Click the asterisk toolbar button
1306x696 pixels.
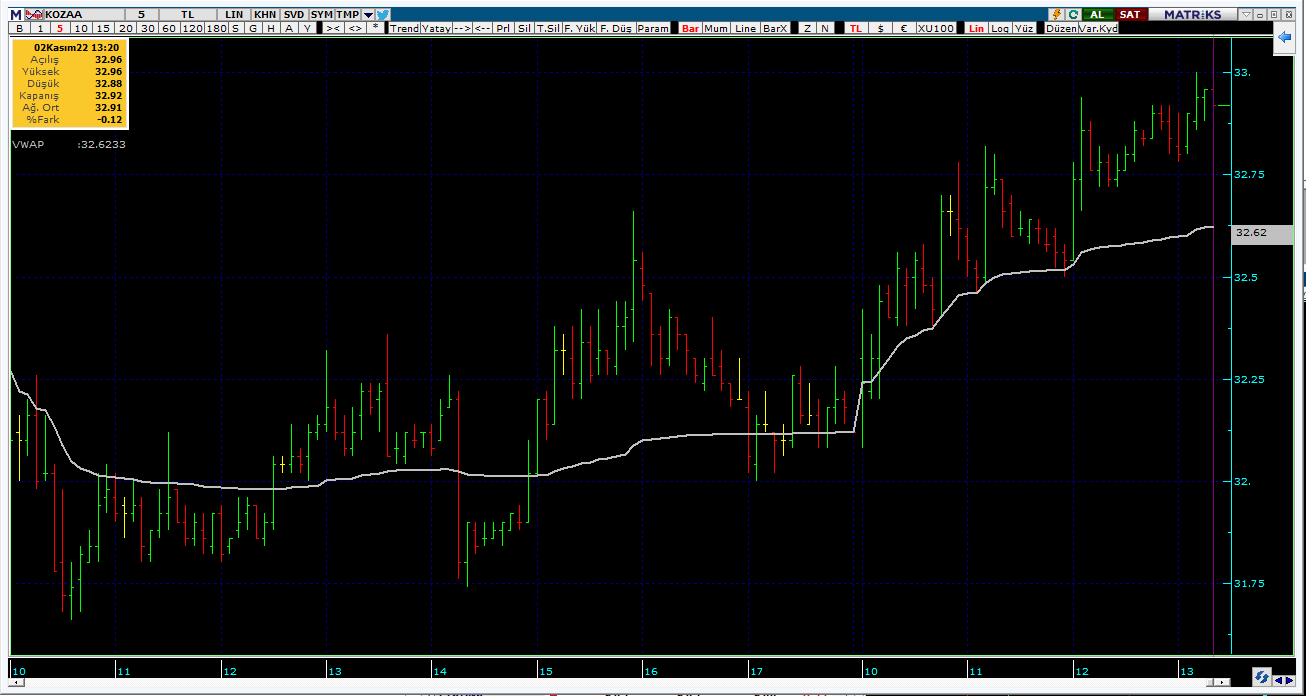click(x=375, y=28)
